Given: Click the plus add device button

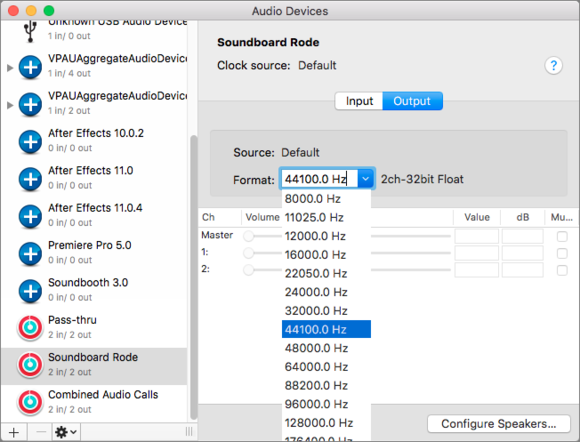Looking at the screenshot, I should pos(14,432).
